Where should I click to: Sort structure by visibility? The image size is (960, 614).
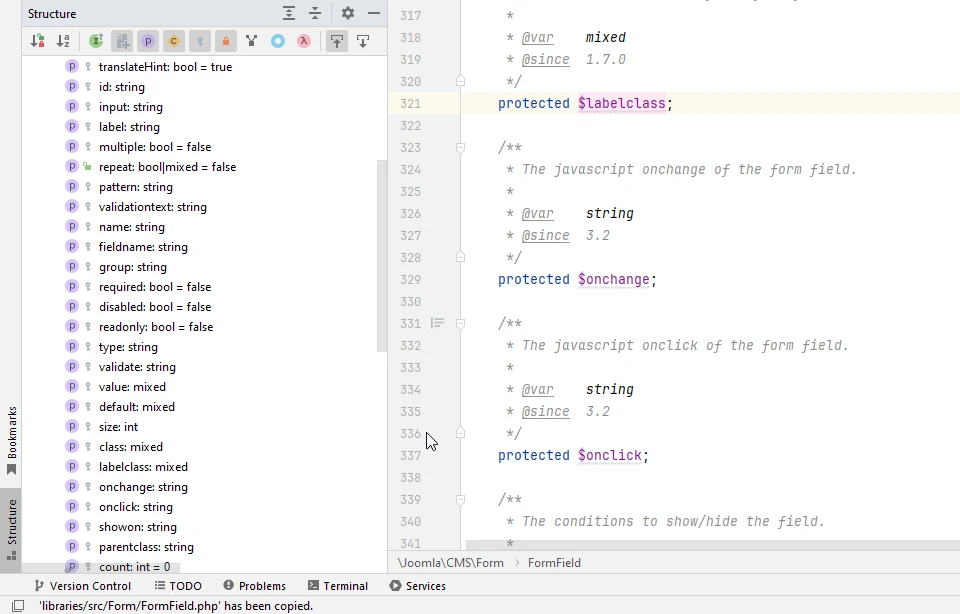(37, 41)
